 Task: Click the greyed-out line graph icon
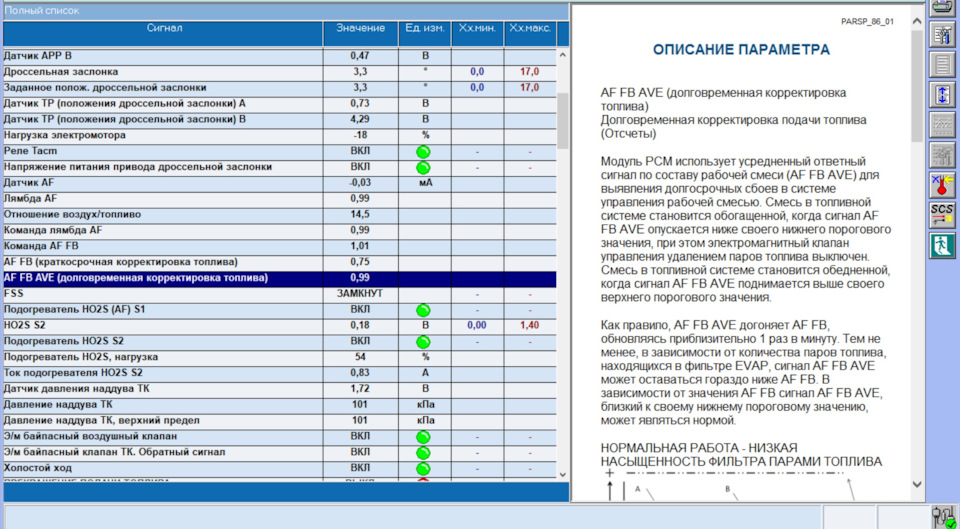tap(942, 125)
